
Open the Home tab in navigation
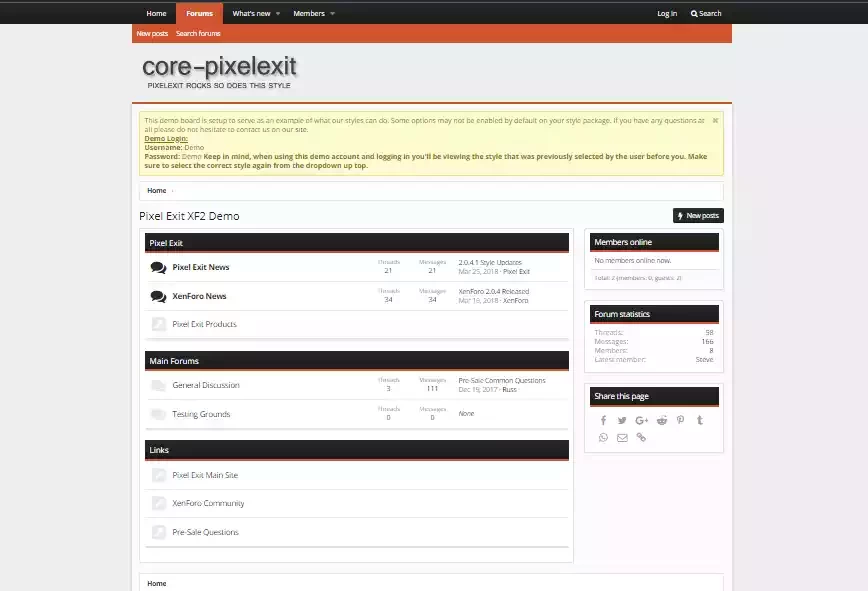[x=156, y=13]
